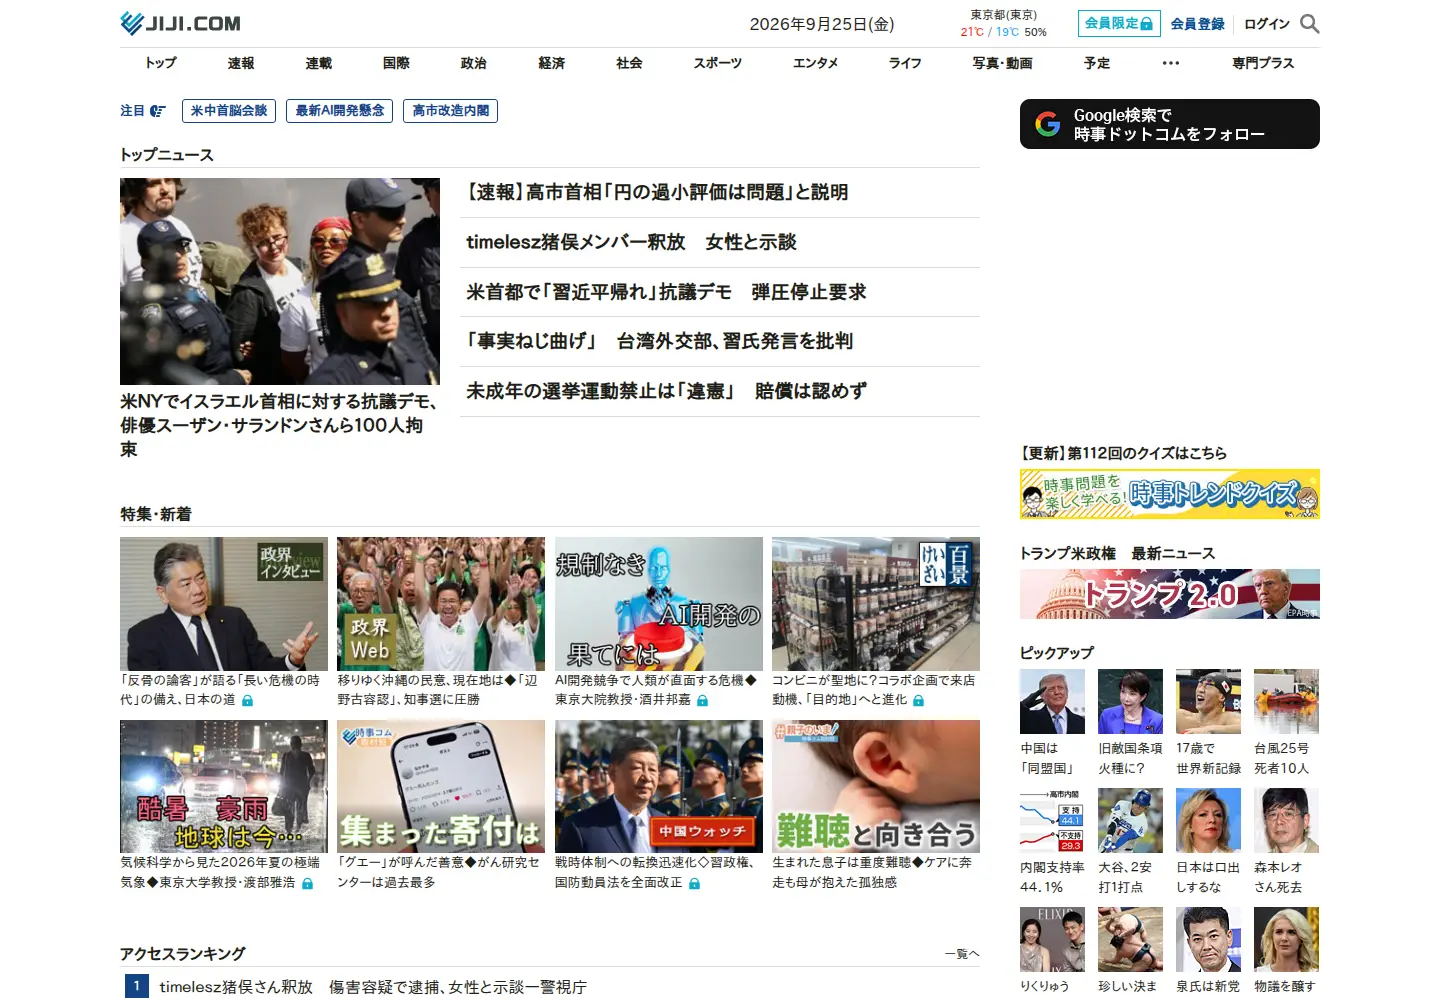
Task: Open the 政界Web Okinawa feature thumbnail
Action: (x=441, y=604)
